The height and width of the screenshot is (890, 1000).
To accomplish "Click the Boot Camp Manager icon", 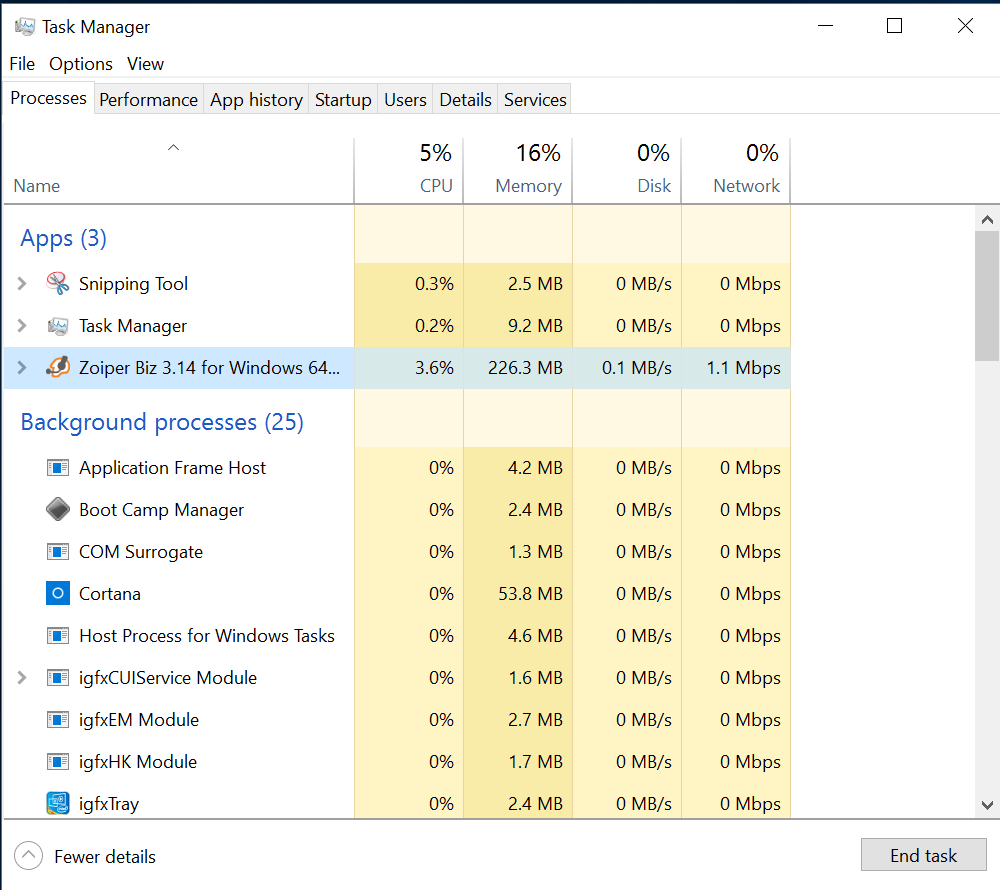I will pyautogui.click(x=58, y=509).
